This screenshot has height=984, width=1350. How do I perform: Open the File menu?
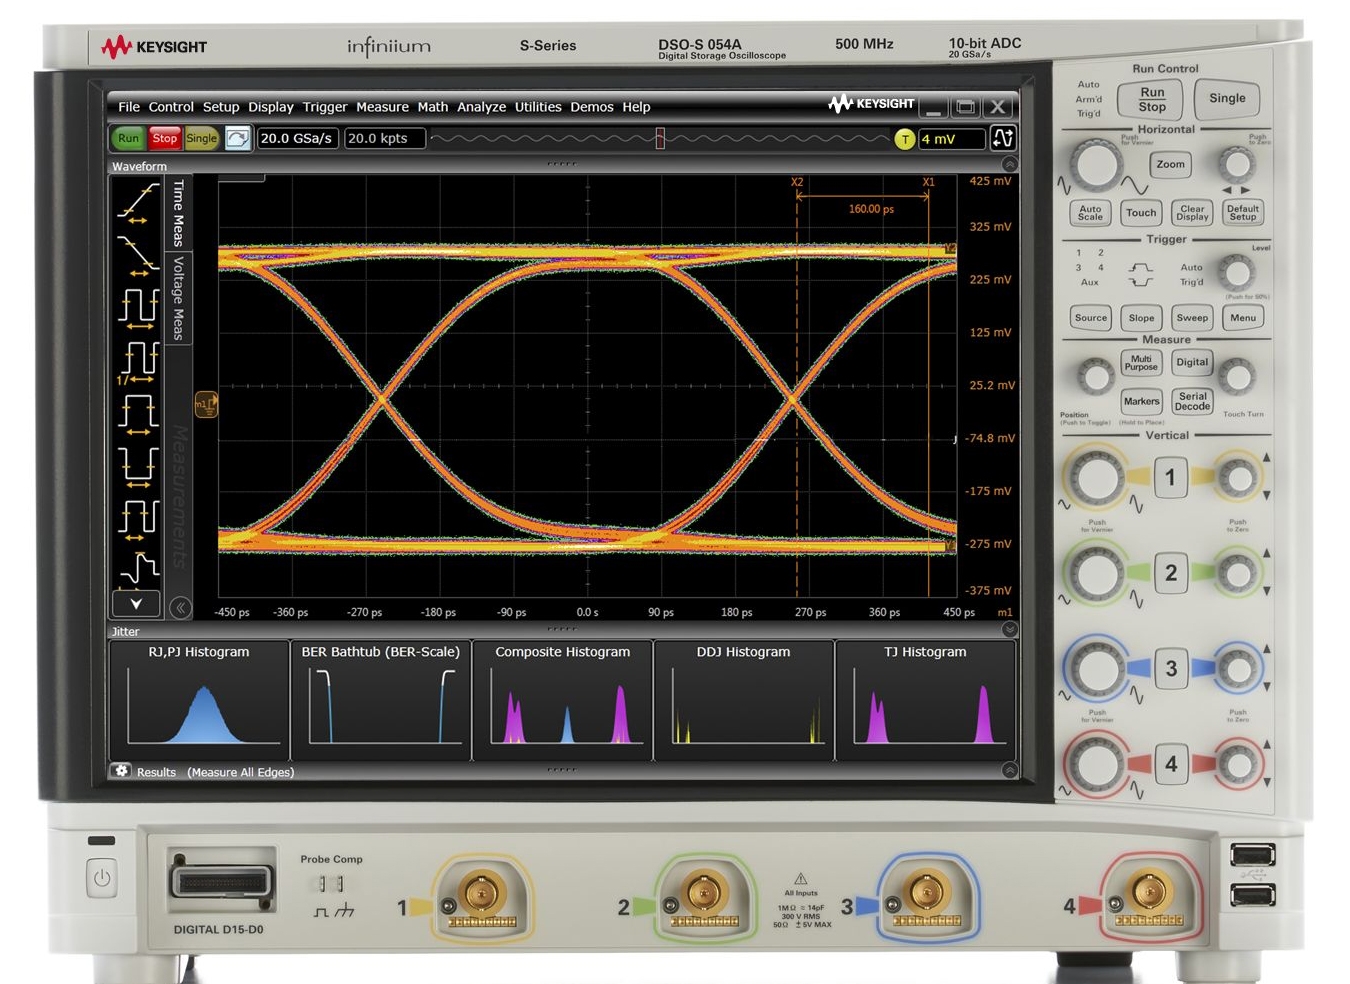click(x=129, y=107)
